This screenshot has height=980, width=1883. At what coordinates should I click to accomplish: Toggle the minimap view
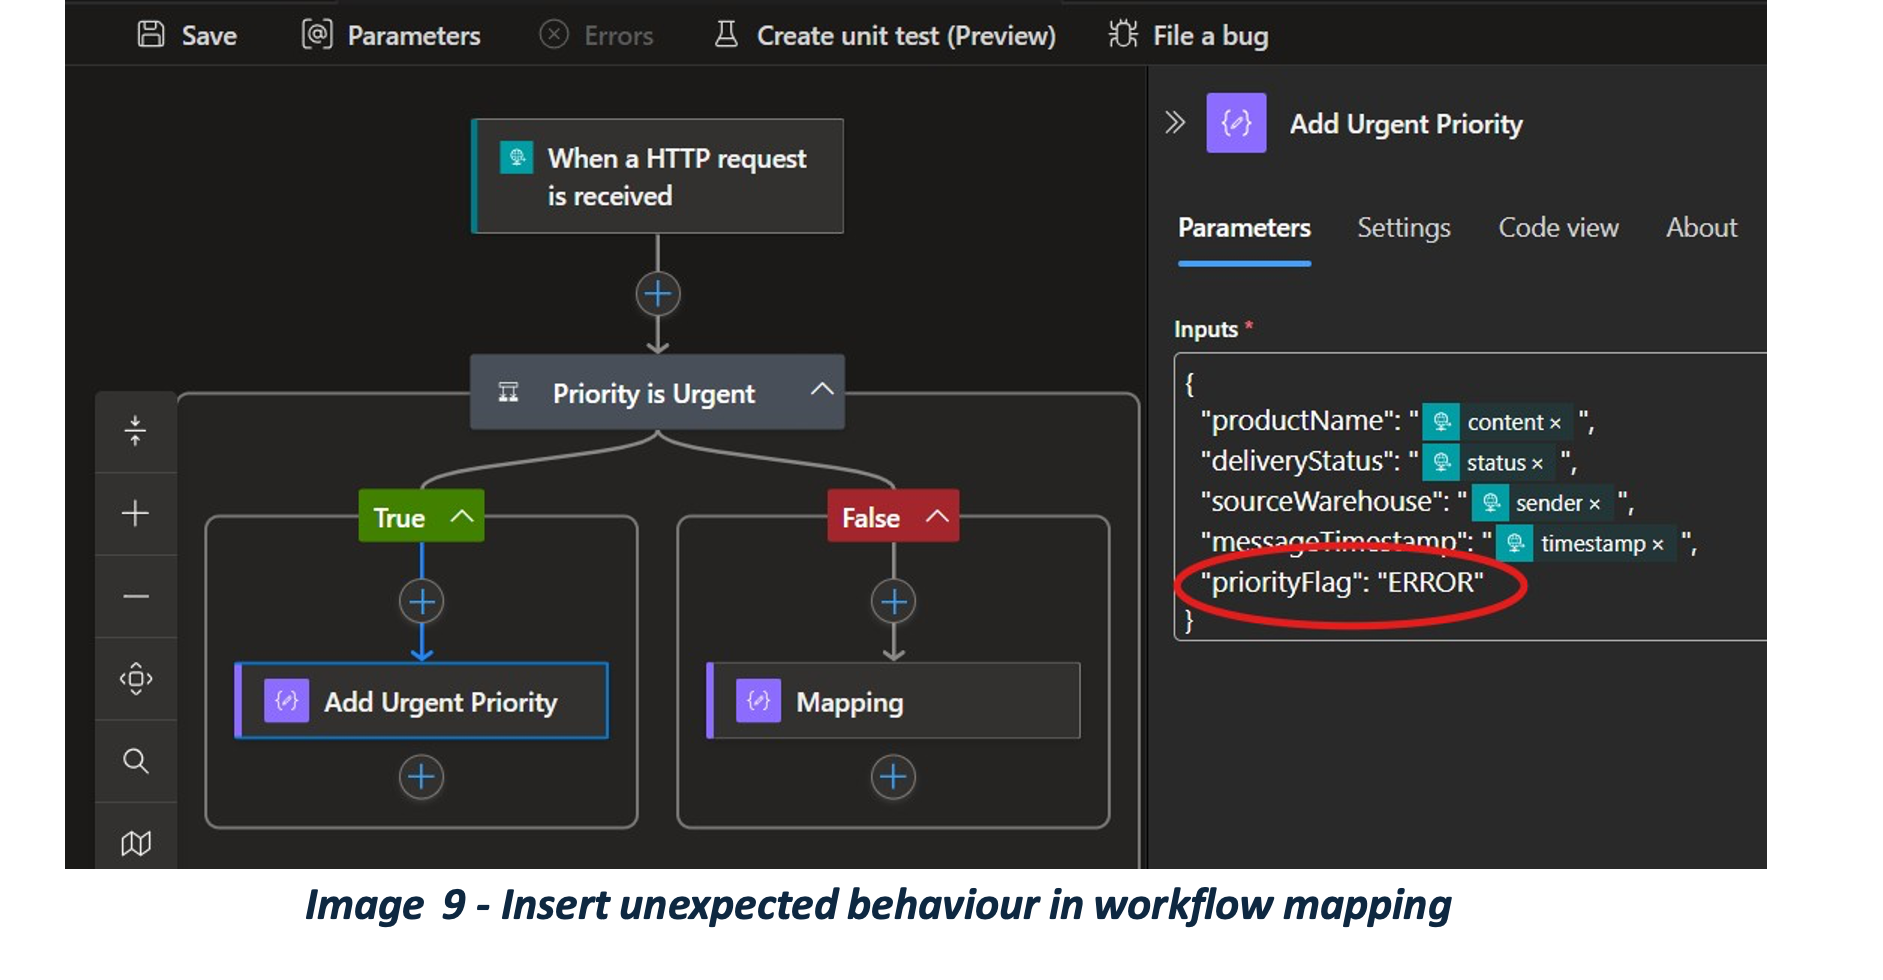[135, 842]
